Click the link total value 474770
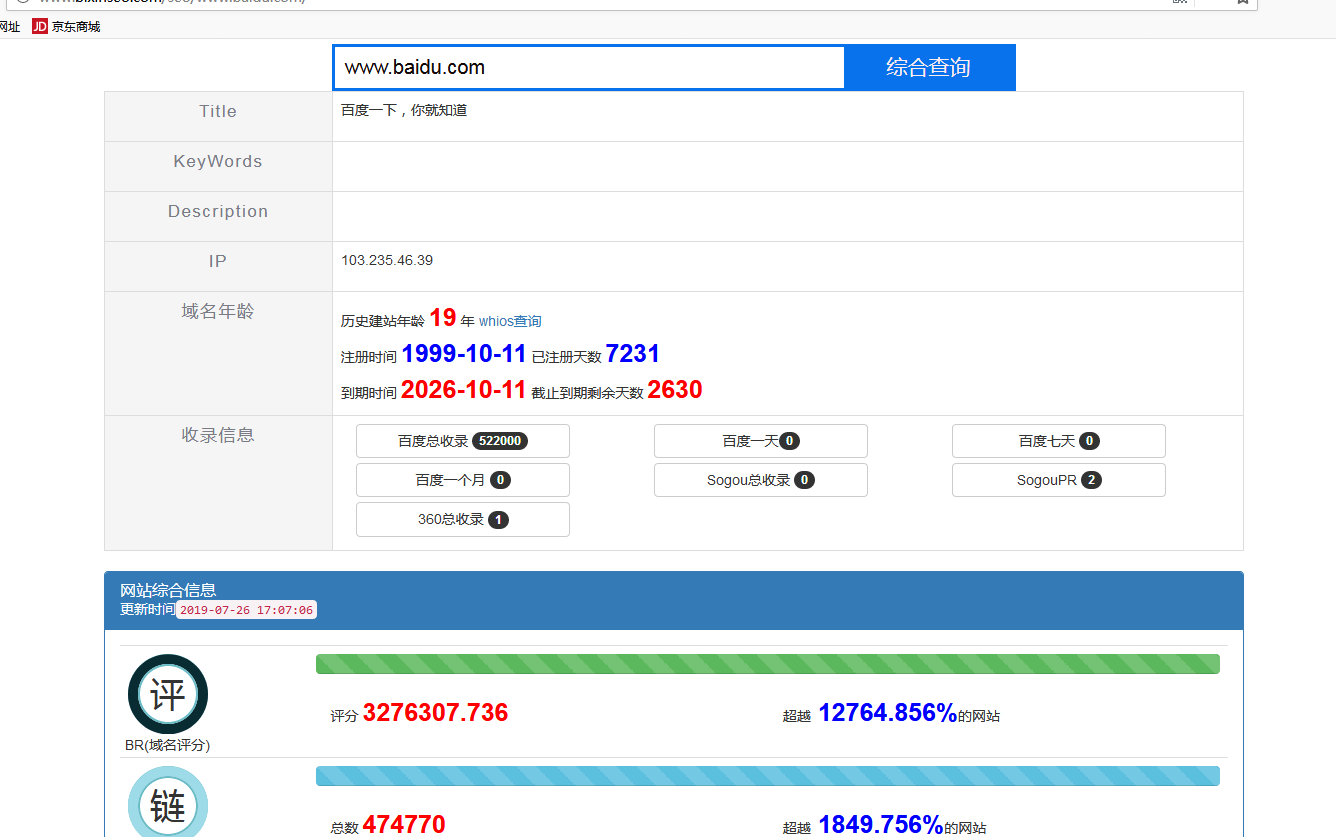 coord(404,825)
